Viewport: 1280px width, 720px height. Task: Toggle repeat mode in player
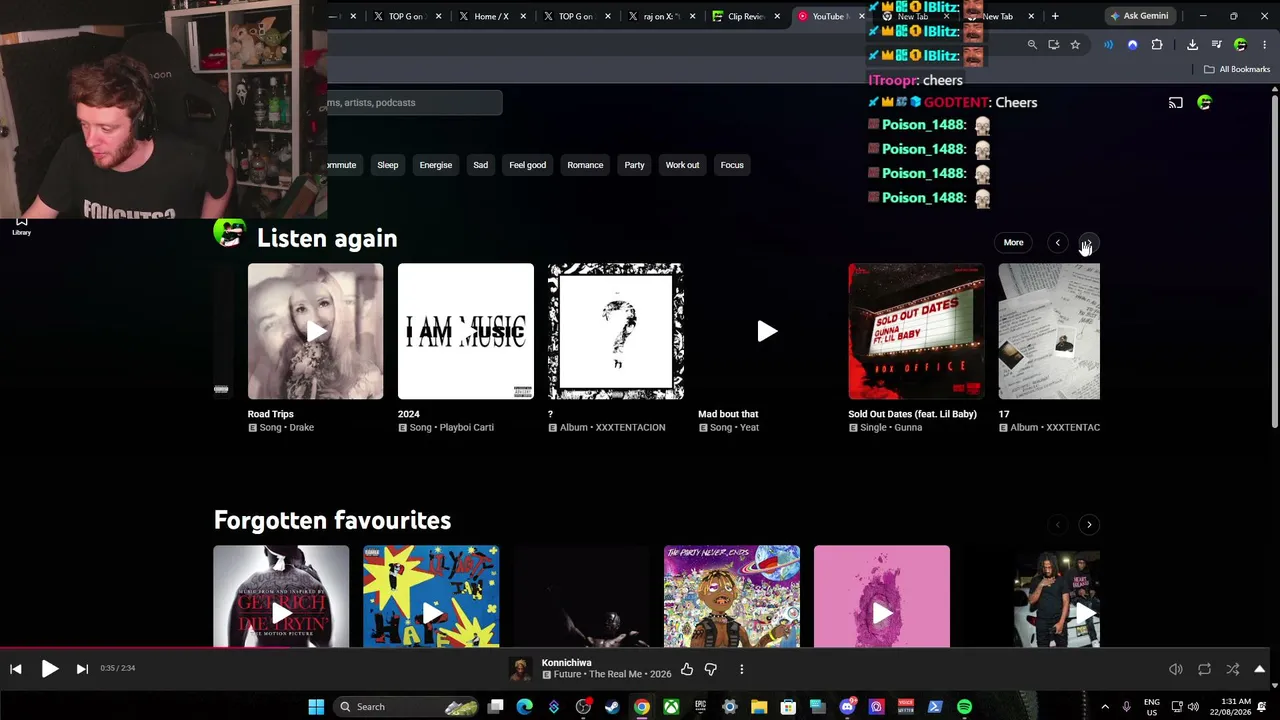click(1204, 669)
